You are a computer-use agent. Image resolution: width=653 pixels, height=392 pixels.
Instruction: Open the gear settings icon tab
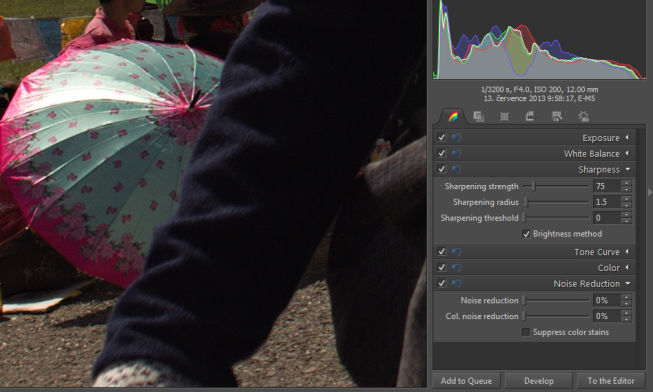583,117
